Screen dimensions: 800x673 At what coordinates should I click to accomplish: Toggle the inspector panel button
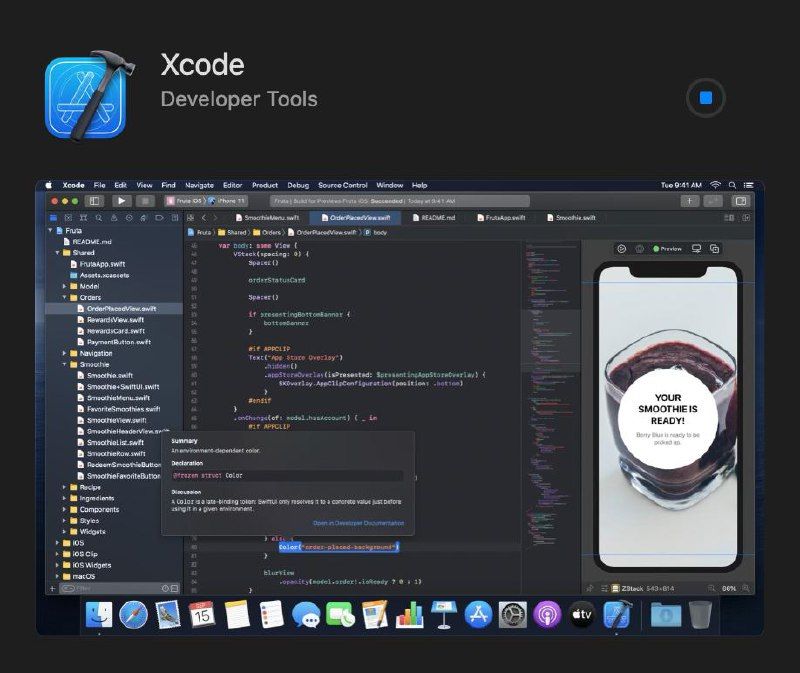point(741,201)
